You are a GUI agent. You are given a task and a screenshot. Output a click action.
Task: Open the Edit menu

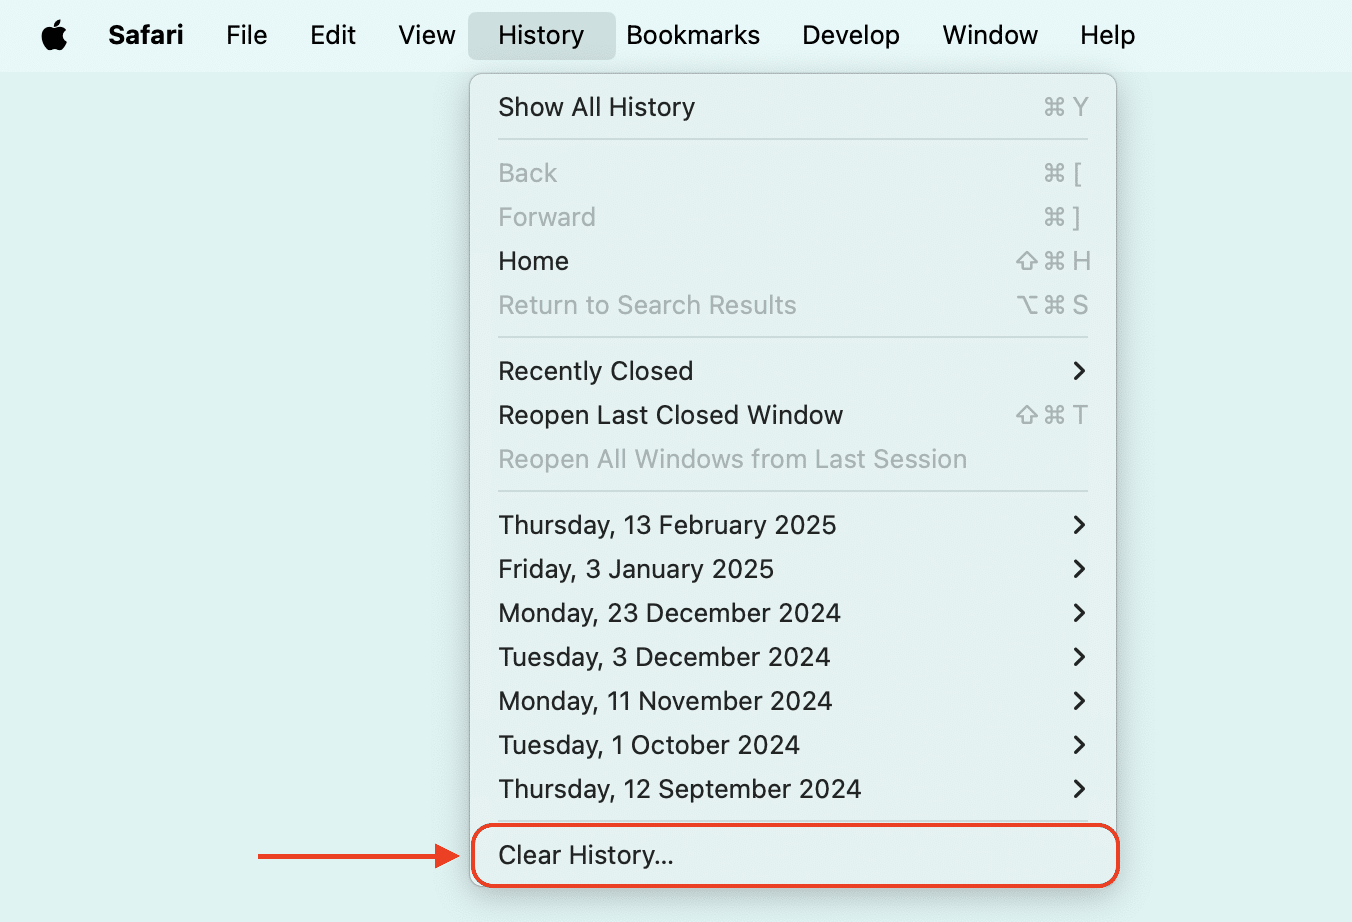tap(333, 35)
